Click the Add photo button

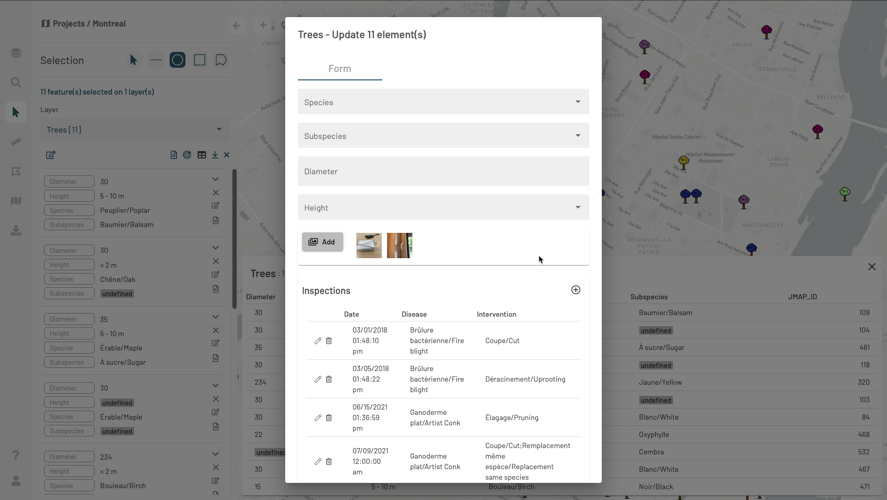322,242
